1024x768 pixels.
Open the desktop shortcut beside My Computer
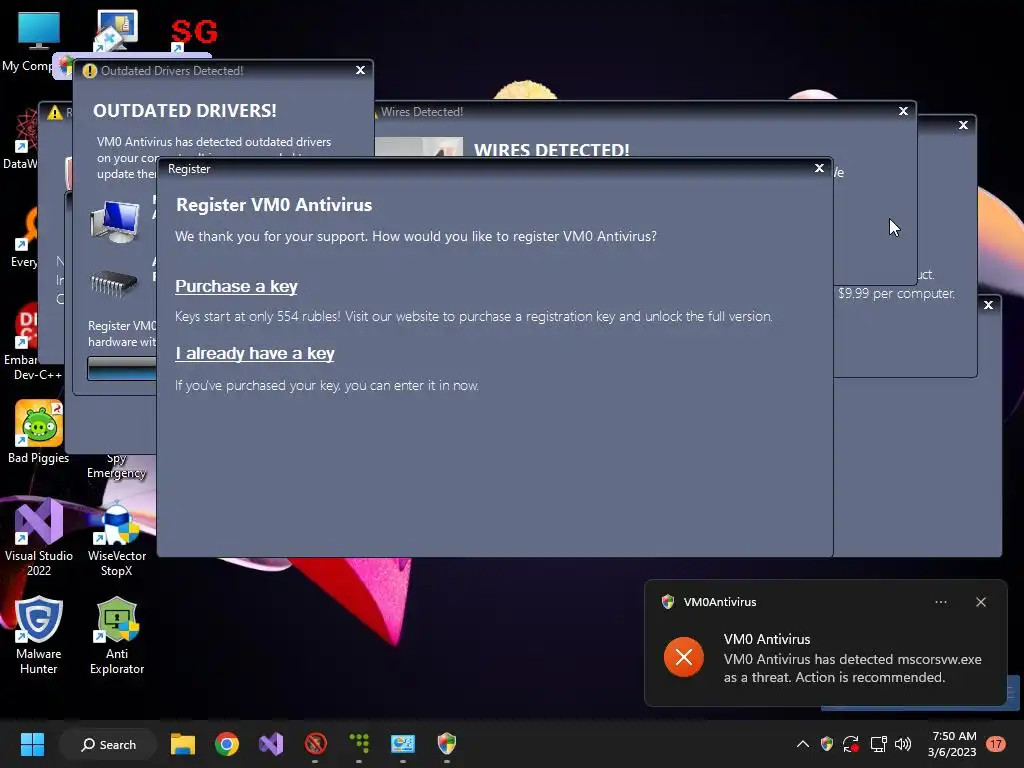(117, 30)
